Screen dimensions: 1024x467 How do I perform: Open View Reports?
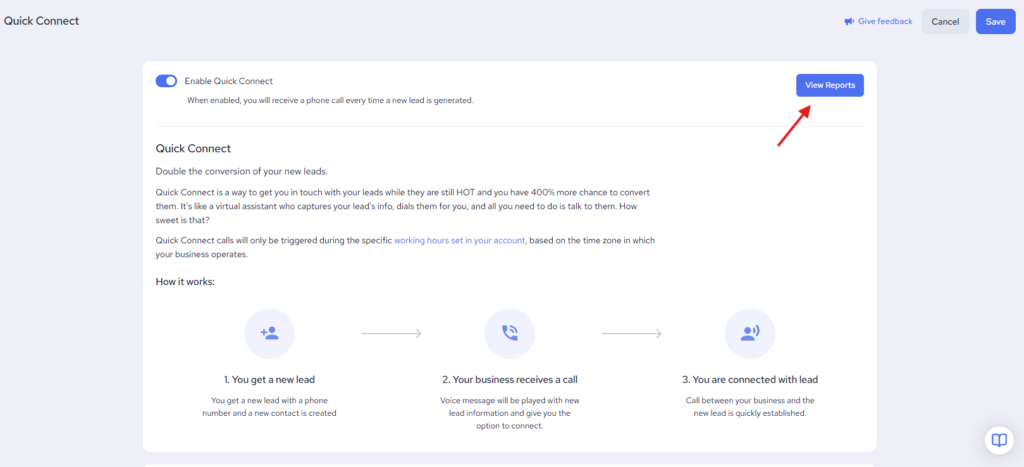point(829,85)
